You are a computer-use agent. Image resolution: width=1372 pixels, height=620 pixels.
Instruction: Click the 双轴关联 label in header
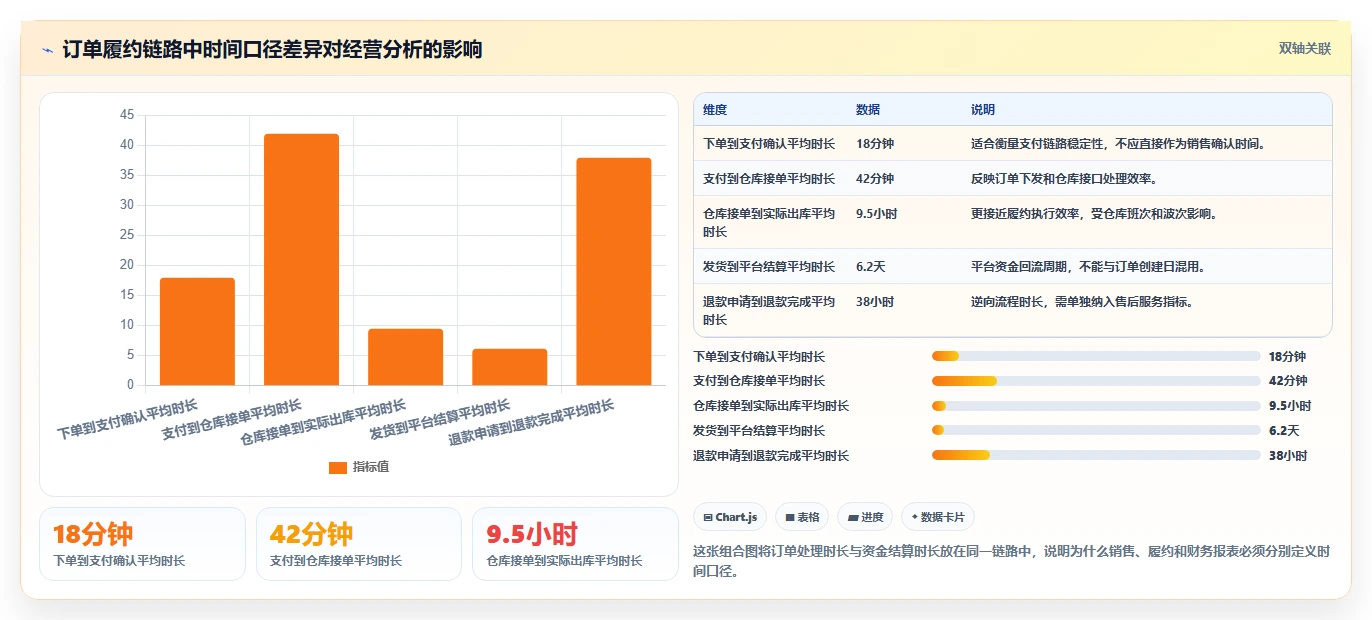[1305, 49]
